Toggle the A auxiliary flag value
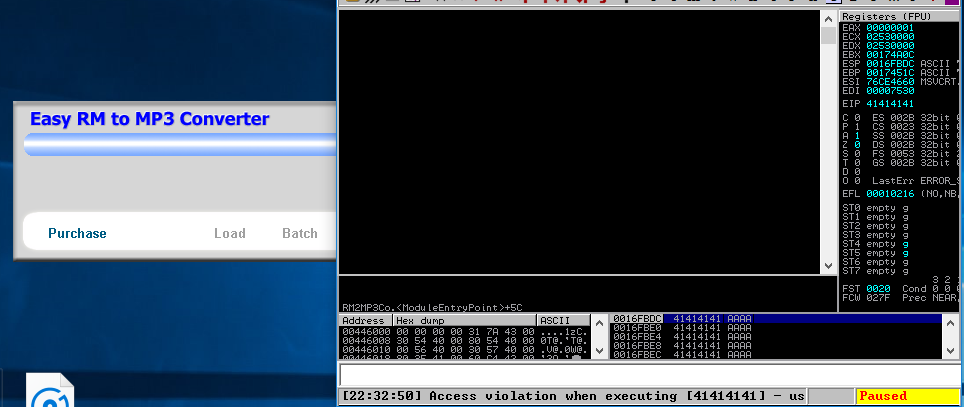 [857, 135]
